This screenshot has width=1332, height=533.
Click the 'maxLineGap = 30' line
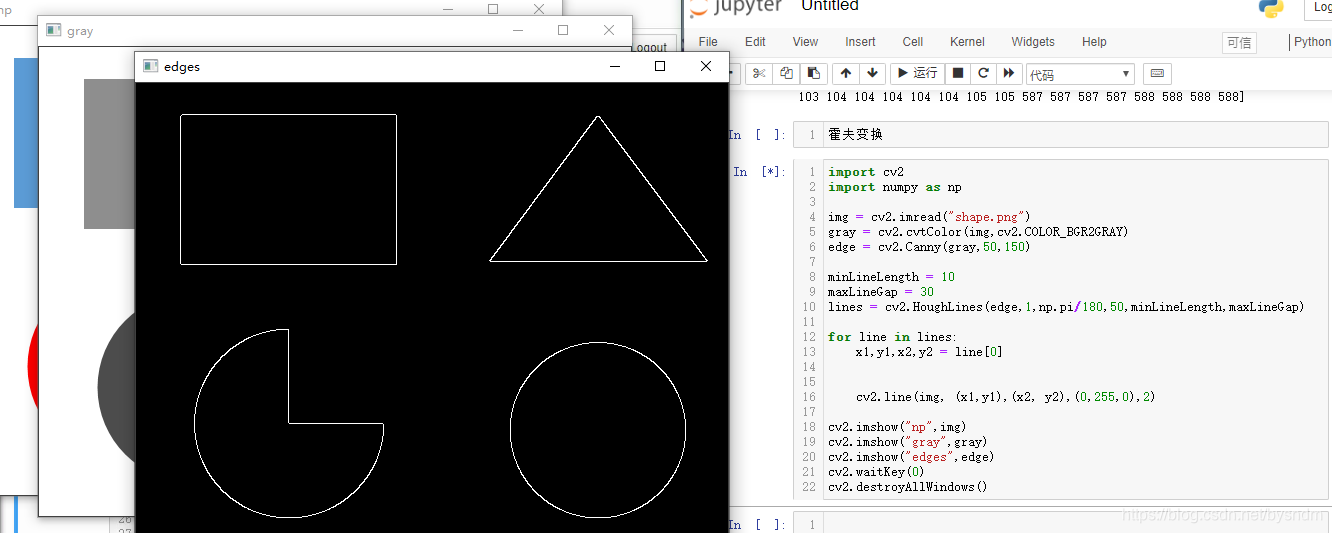[881, 292]
